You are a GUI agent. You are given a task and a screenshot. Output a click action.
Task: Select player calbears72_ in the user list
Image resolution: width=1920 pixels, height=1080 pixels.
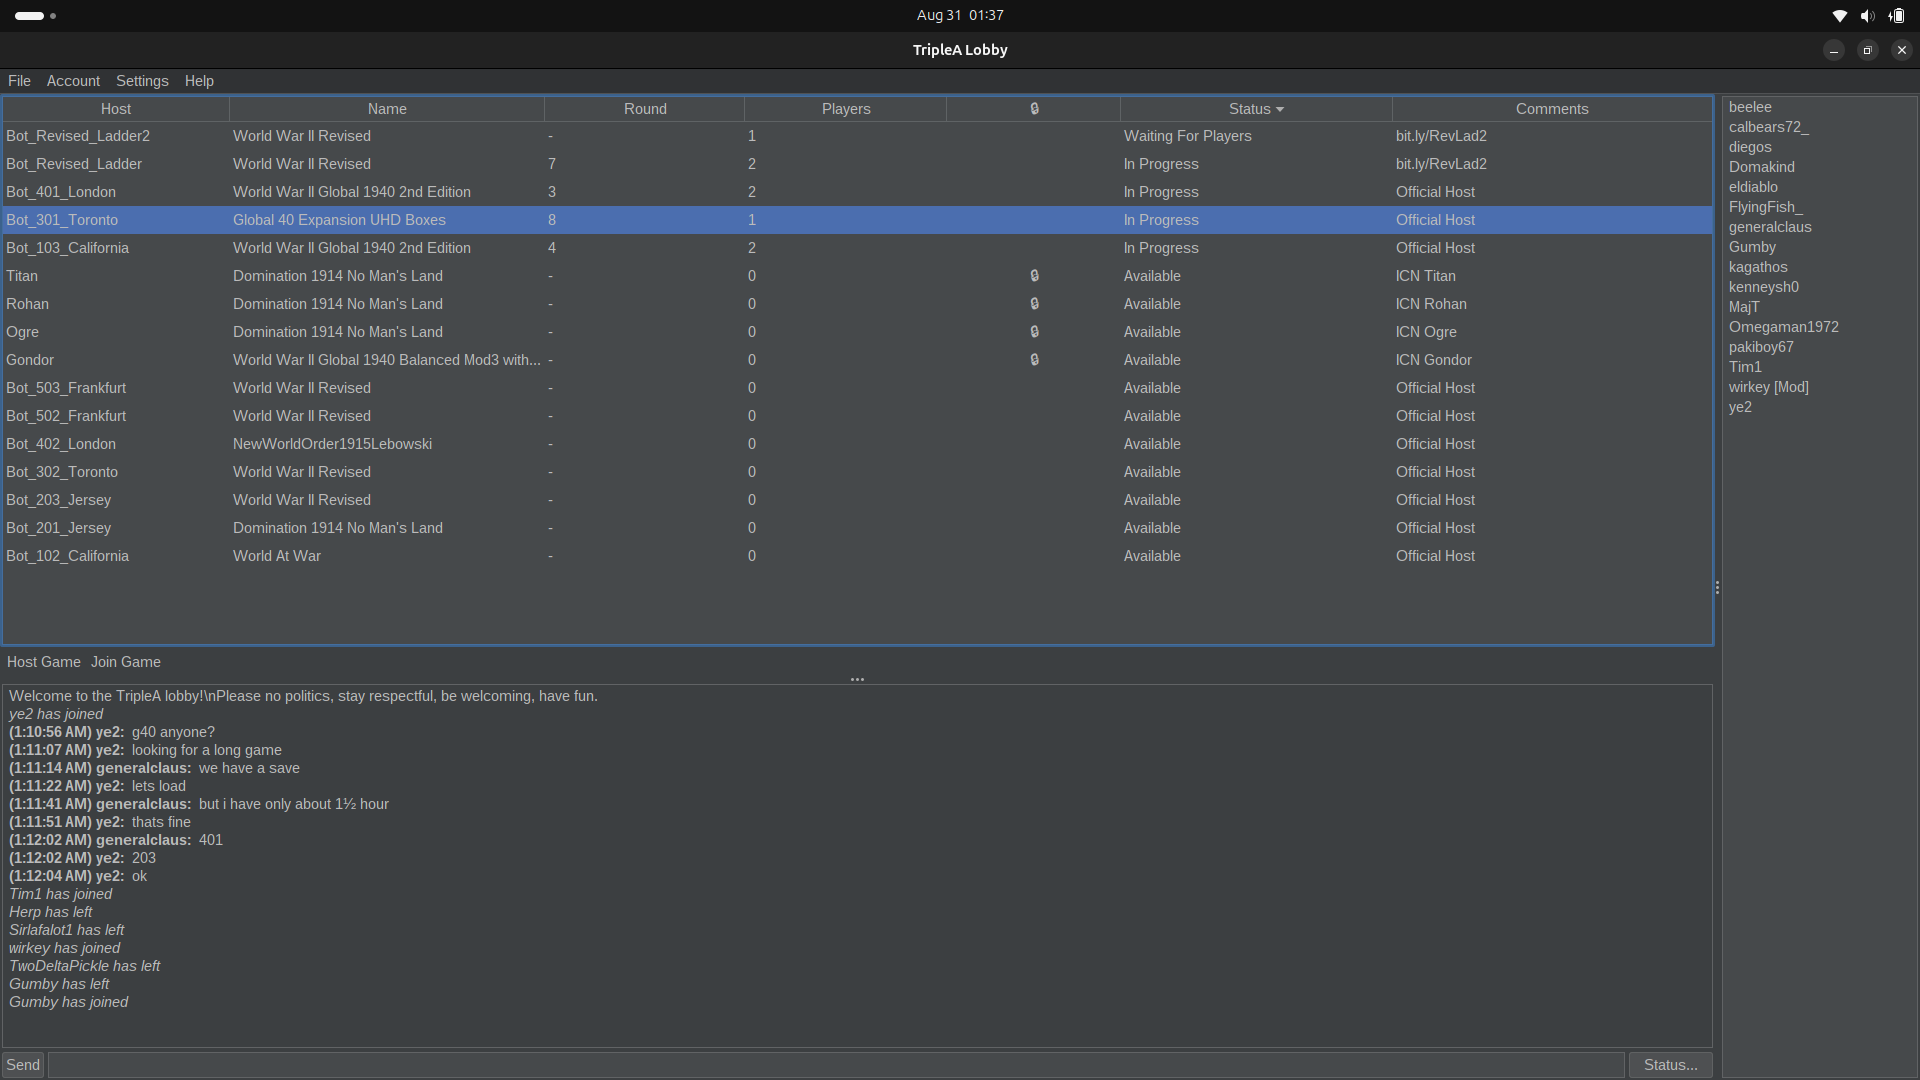pos(1768,127)
